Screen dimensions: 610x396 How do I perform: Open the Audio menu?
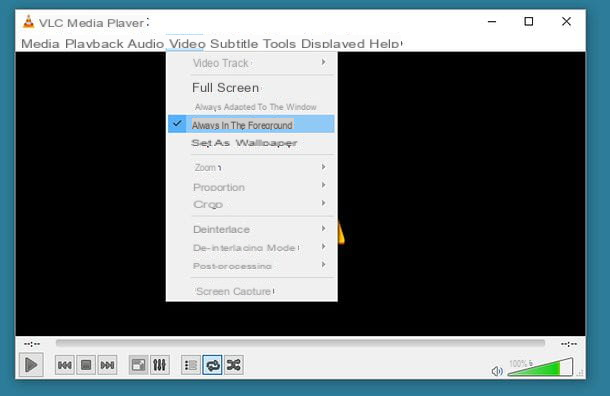[146, 44]
